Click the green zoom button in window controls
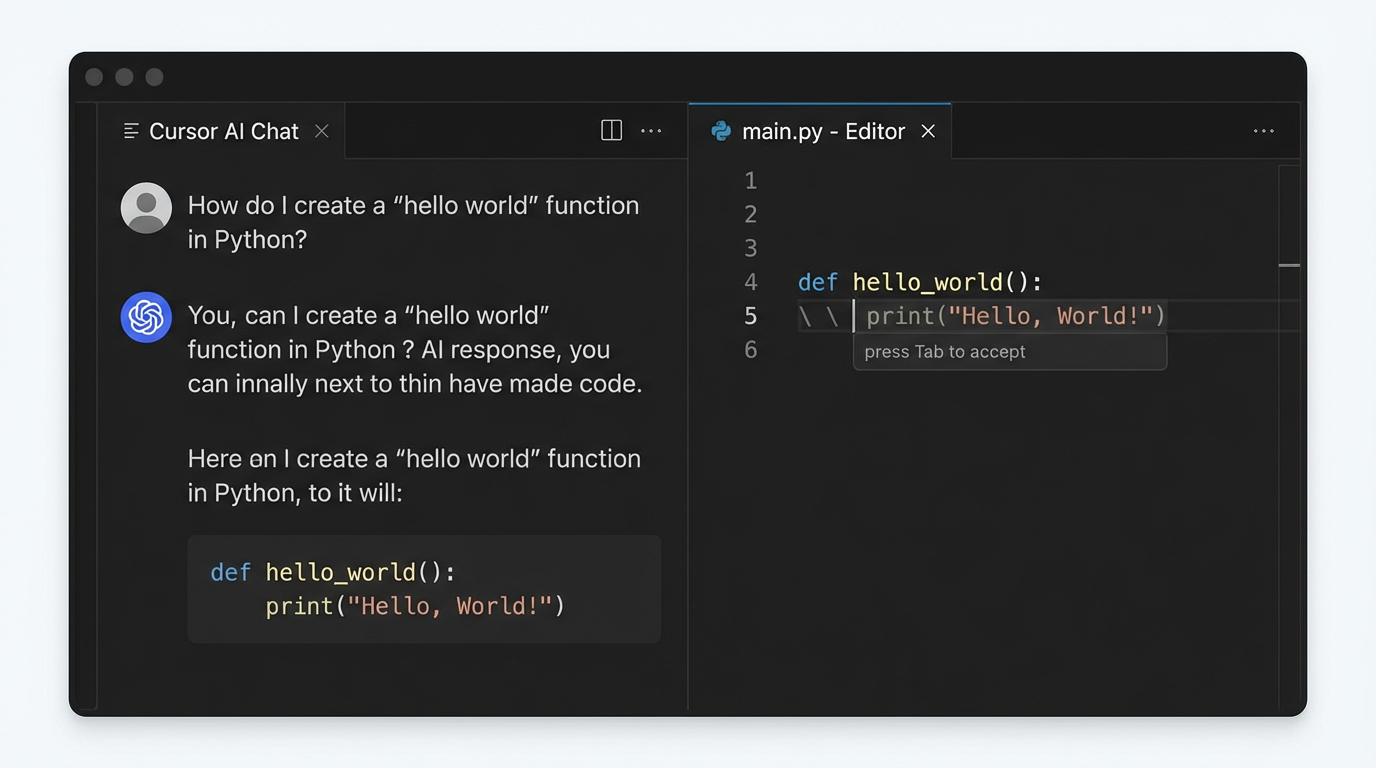This screenshot has width=1376, height=768. tap(153, 76)
